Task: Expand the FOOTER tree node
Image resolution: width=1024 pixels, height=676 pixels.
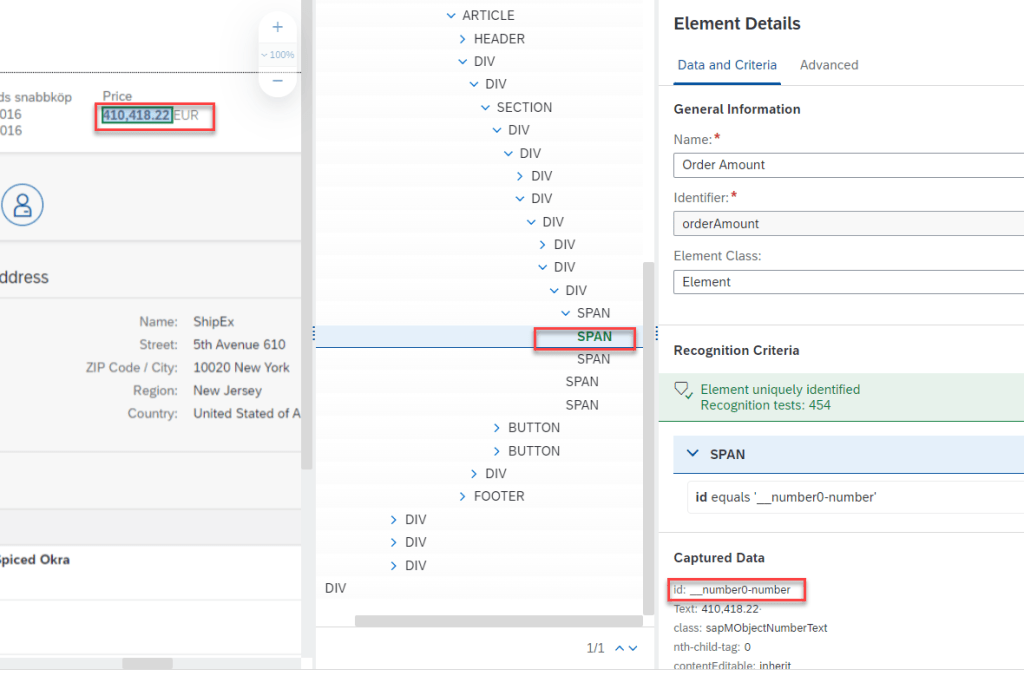Action: (x=463, y=497)
